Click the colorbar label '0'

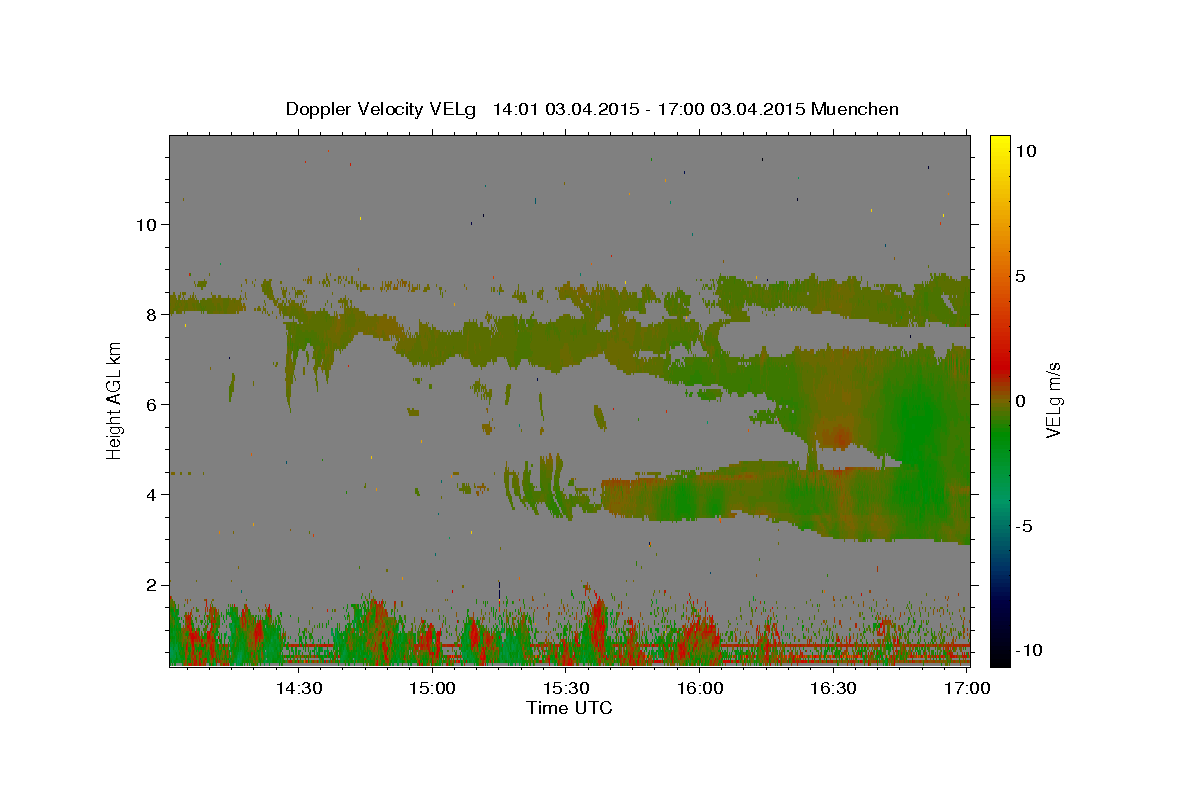[1019, 400]
